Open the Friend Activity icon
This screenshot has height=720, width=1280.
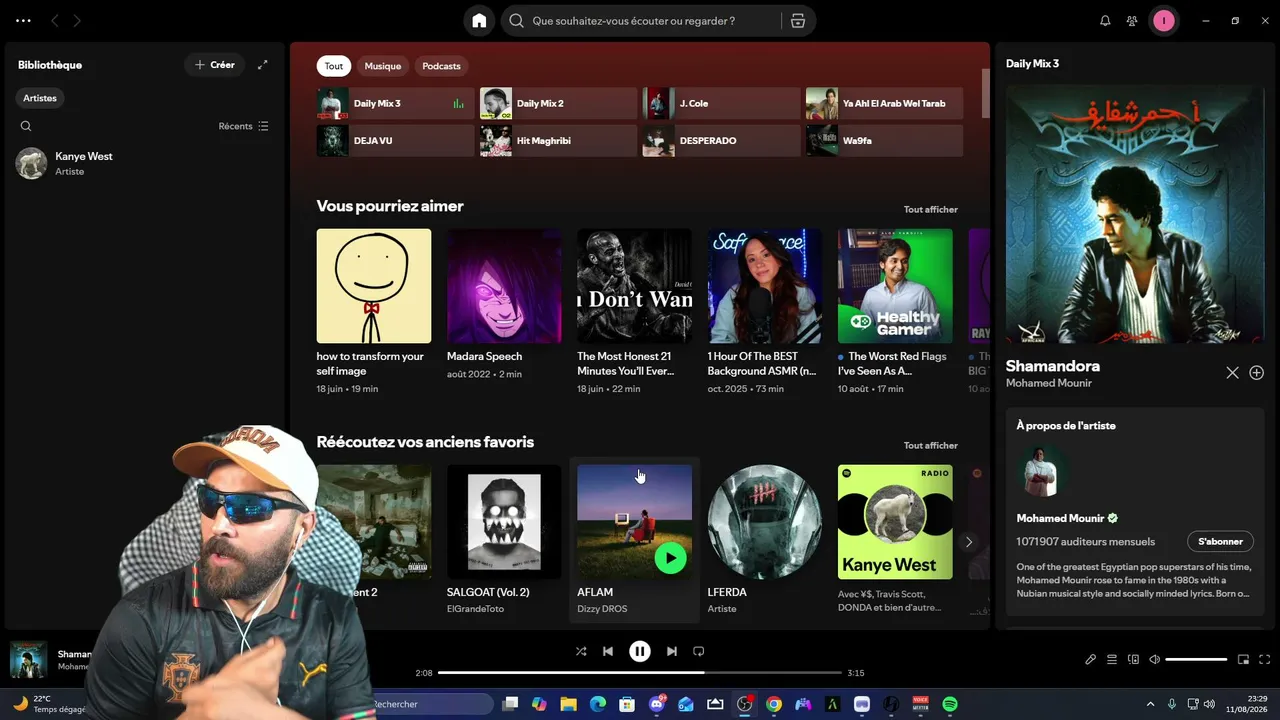pos(1132,21)
